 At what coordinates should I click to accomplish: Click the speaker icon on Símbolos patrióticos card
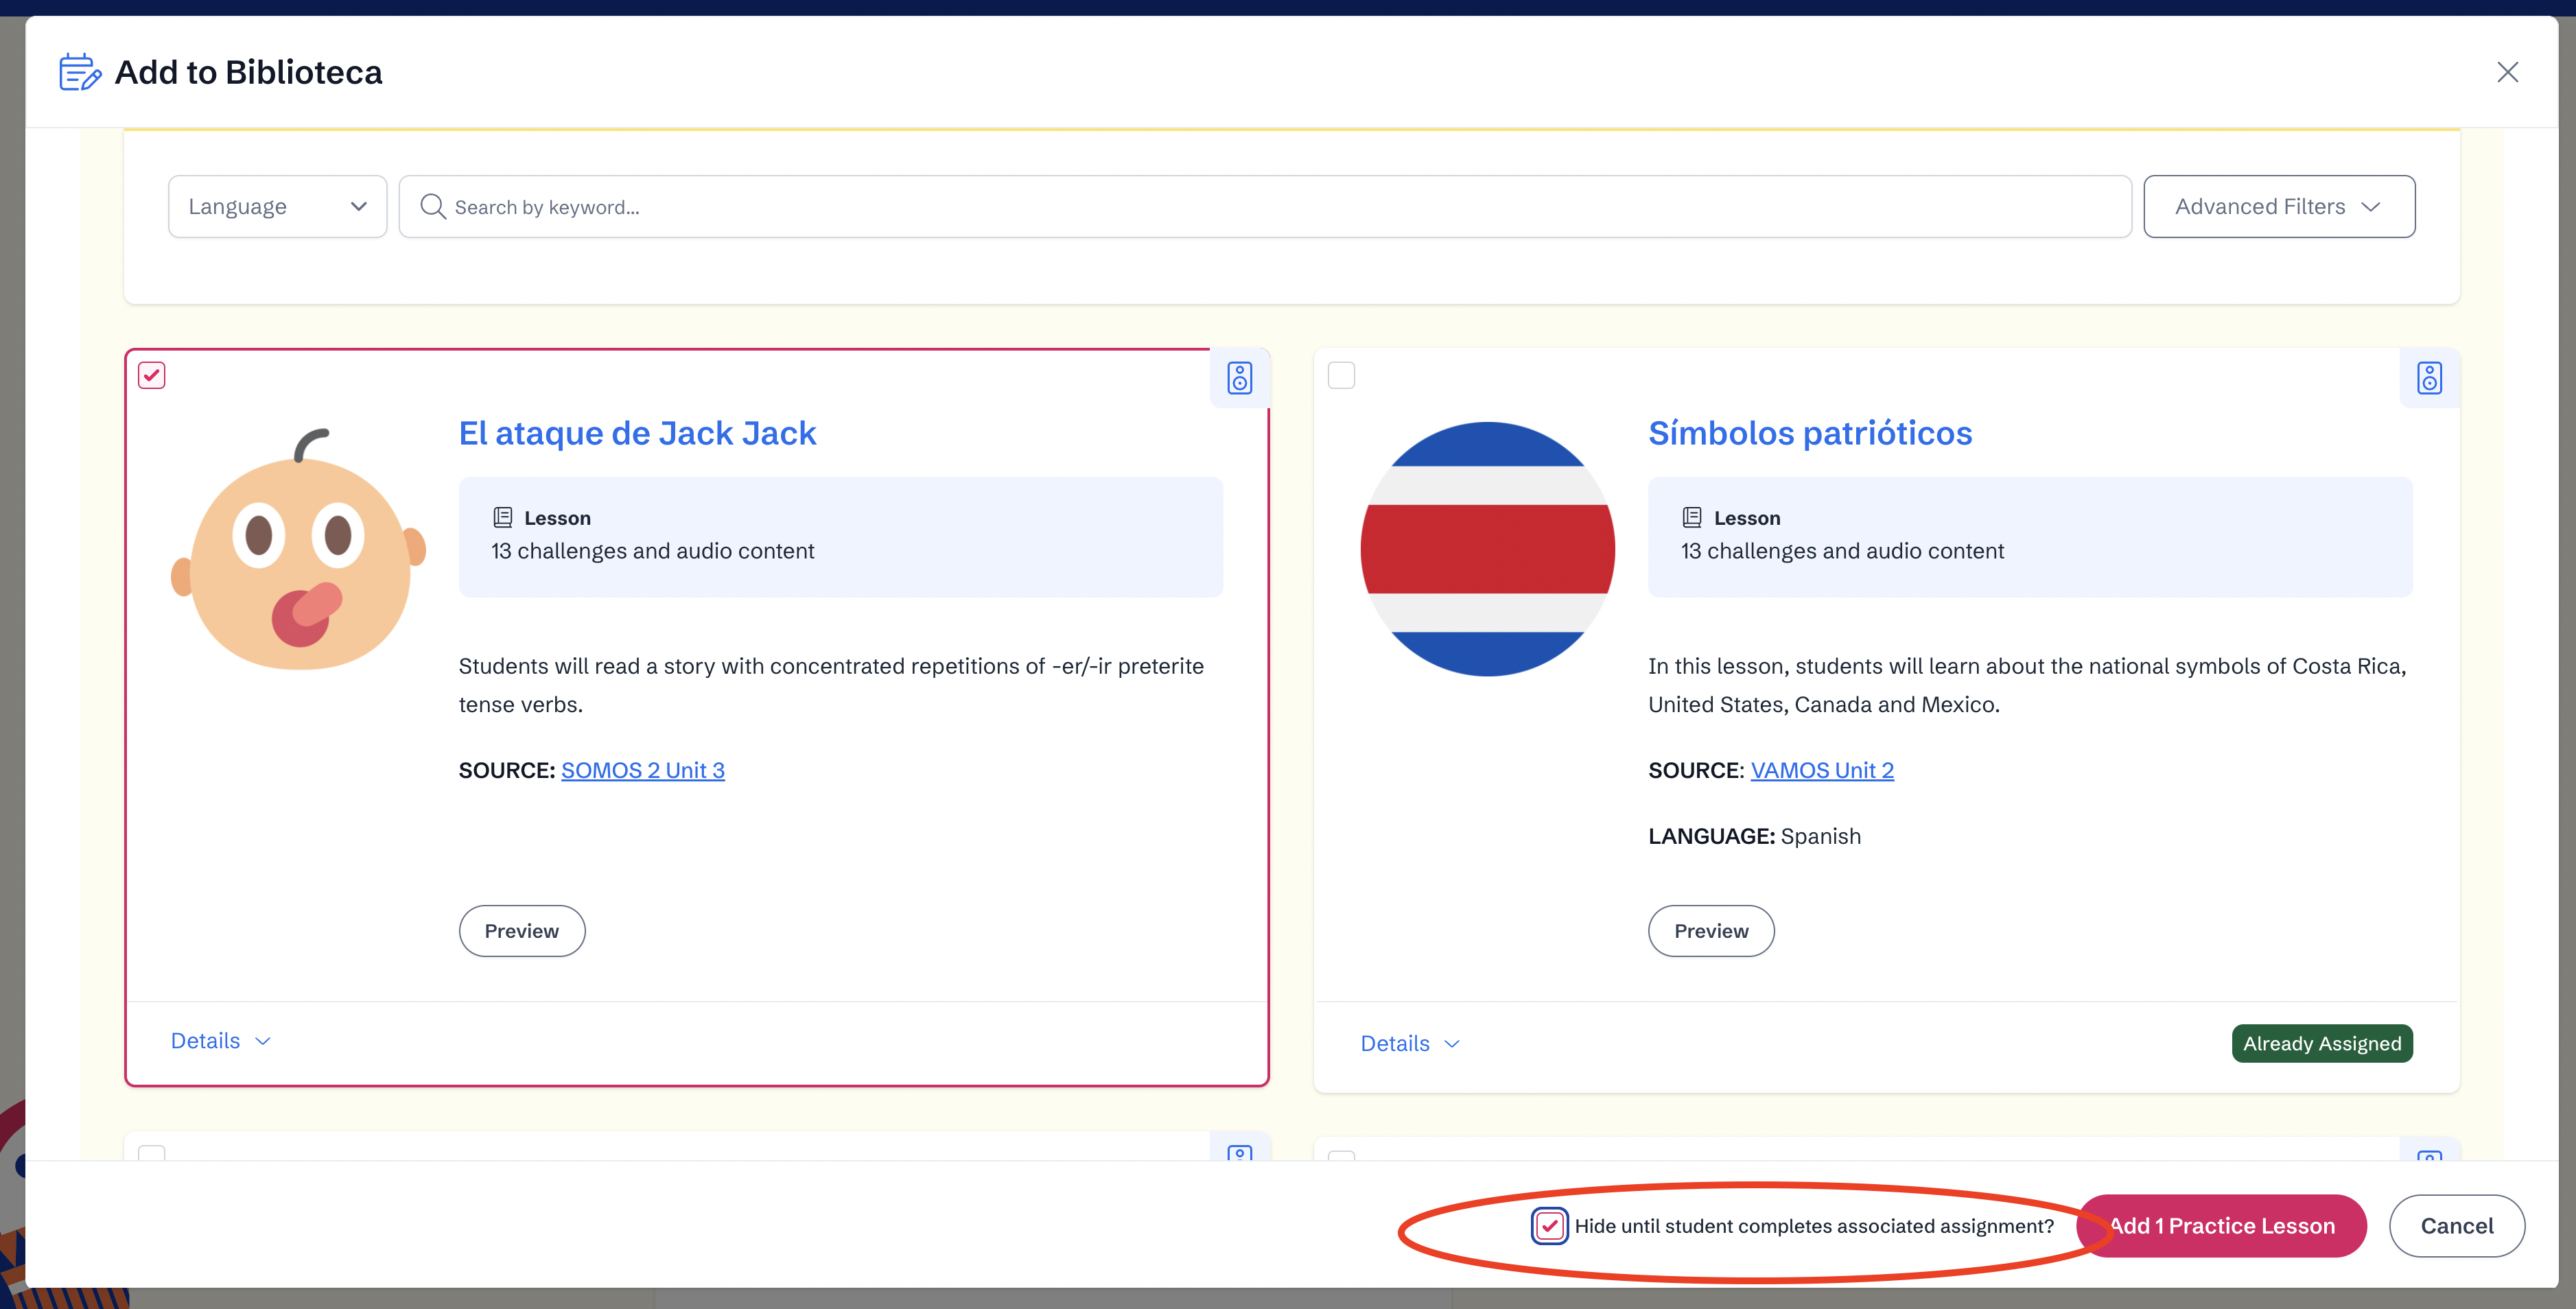click(2429, 378)
